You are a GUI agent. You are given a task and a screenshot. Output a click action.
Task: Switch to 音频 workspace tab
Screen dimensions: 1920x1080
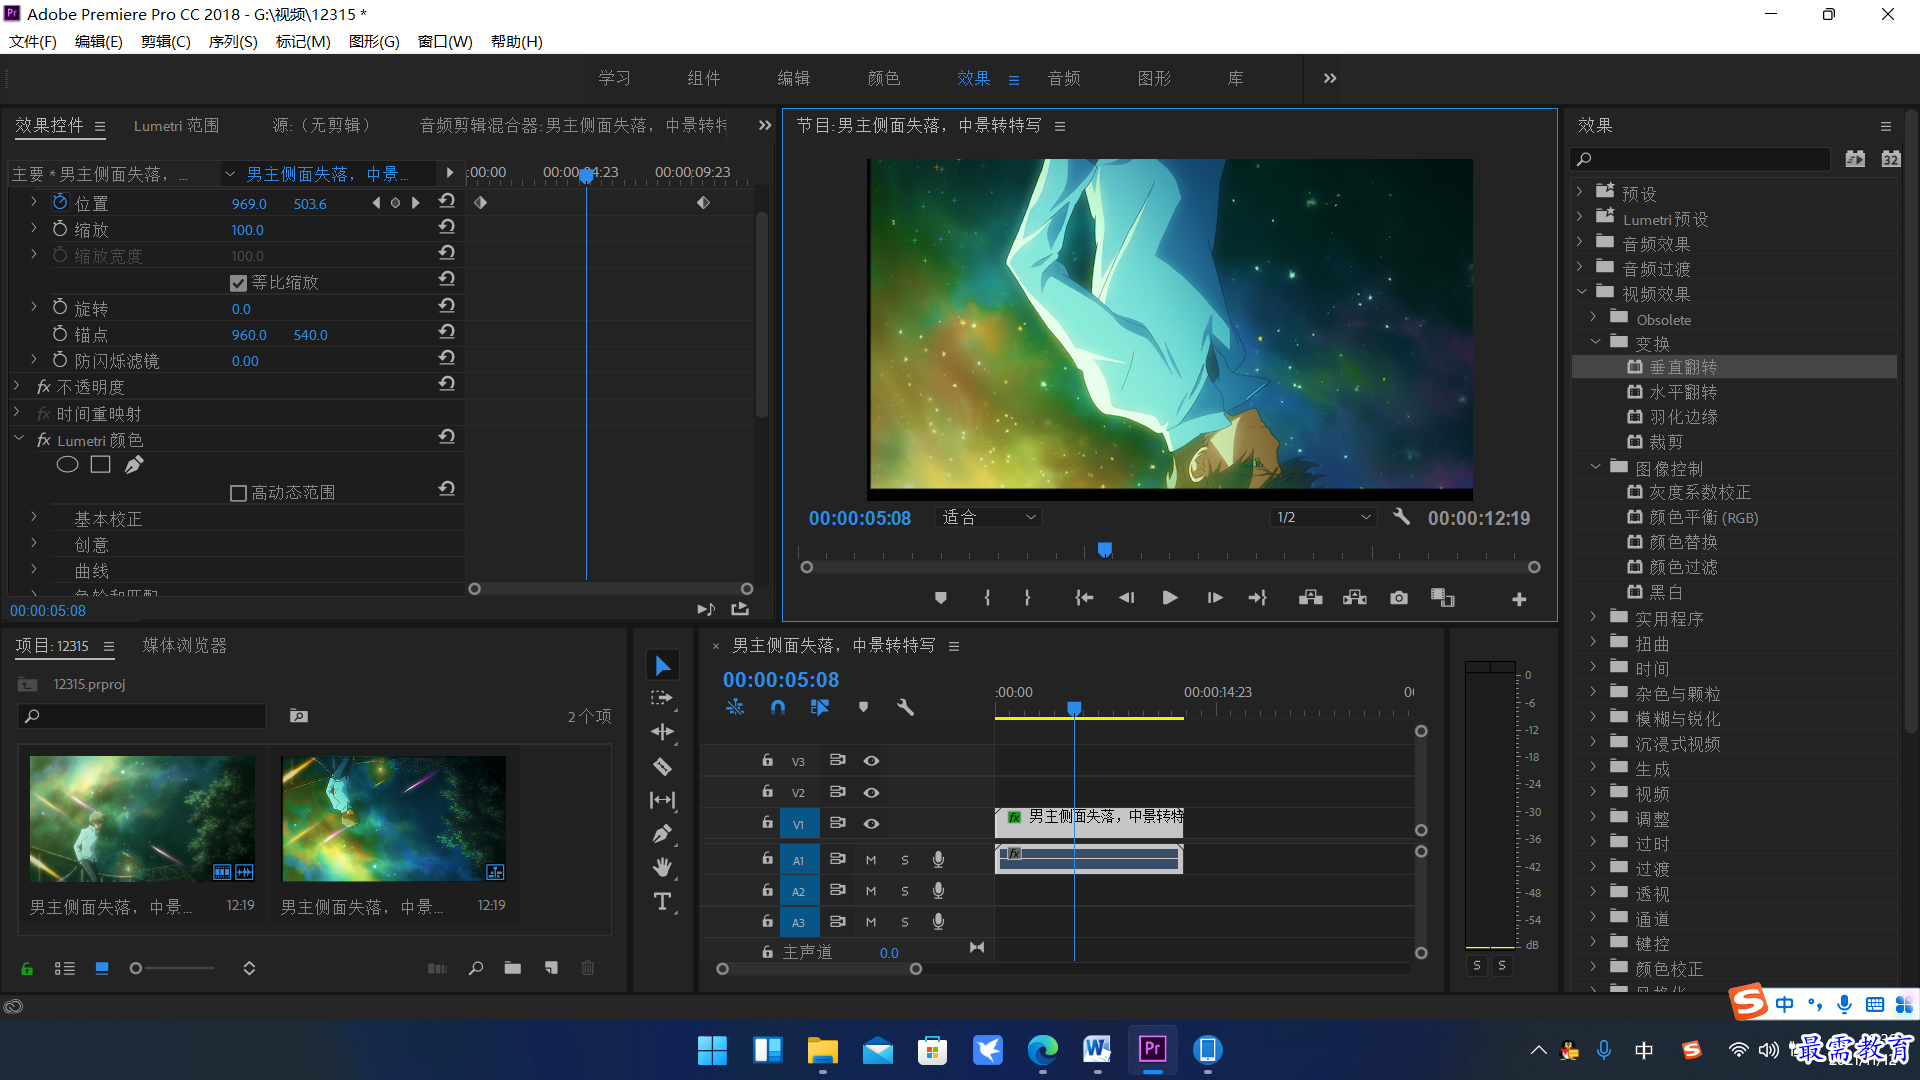[x=1064, y=78]
